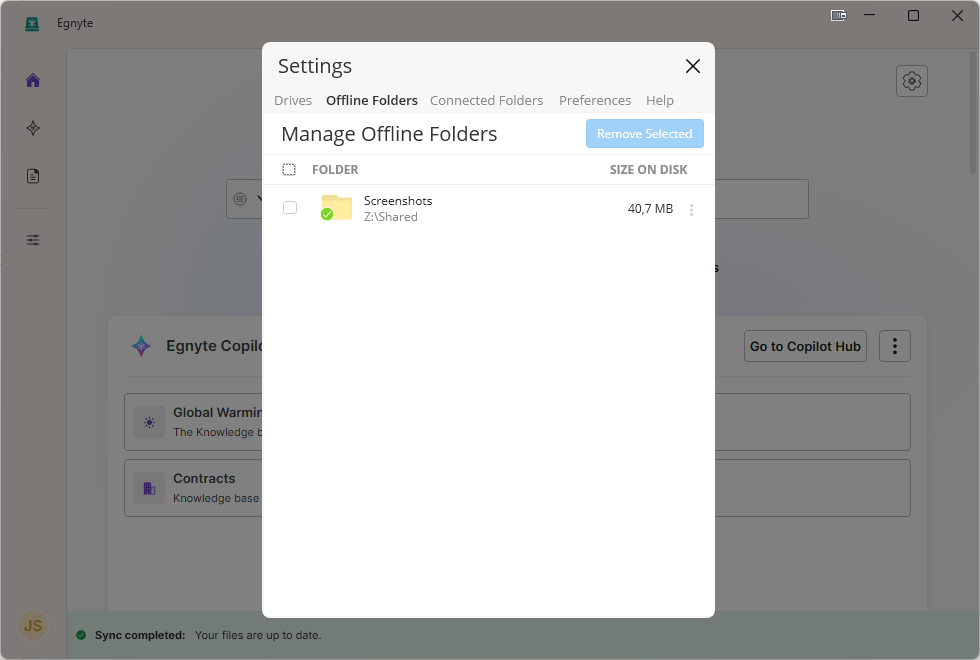The height and width of the screenshot is (660, 980).
Task: Click the select-all checkbox in the folder header
Action: 289,169
